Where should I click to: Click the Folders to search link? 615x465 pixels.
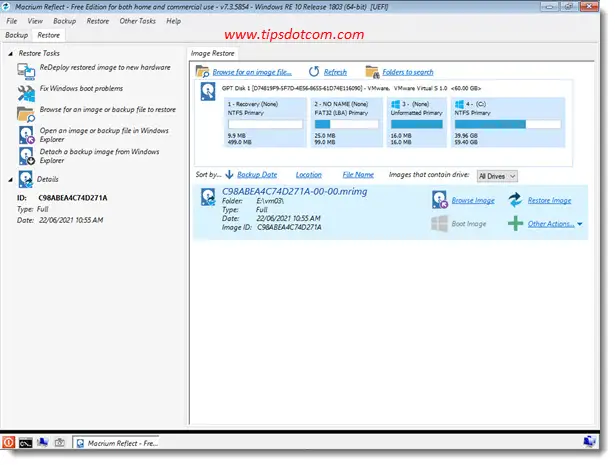click(408, 72)
